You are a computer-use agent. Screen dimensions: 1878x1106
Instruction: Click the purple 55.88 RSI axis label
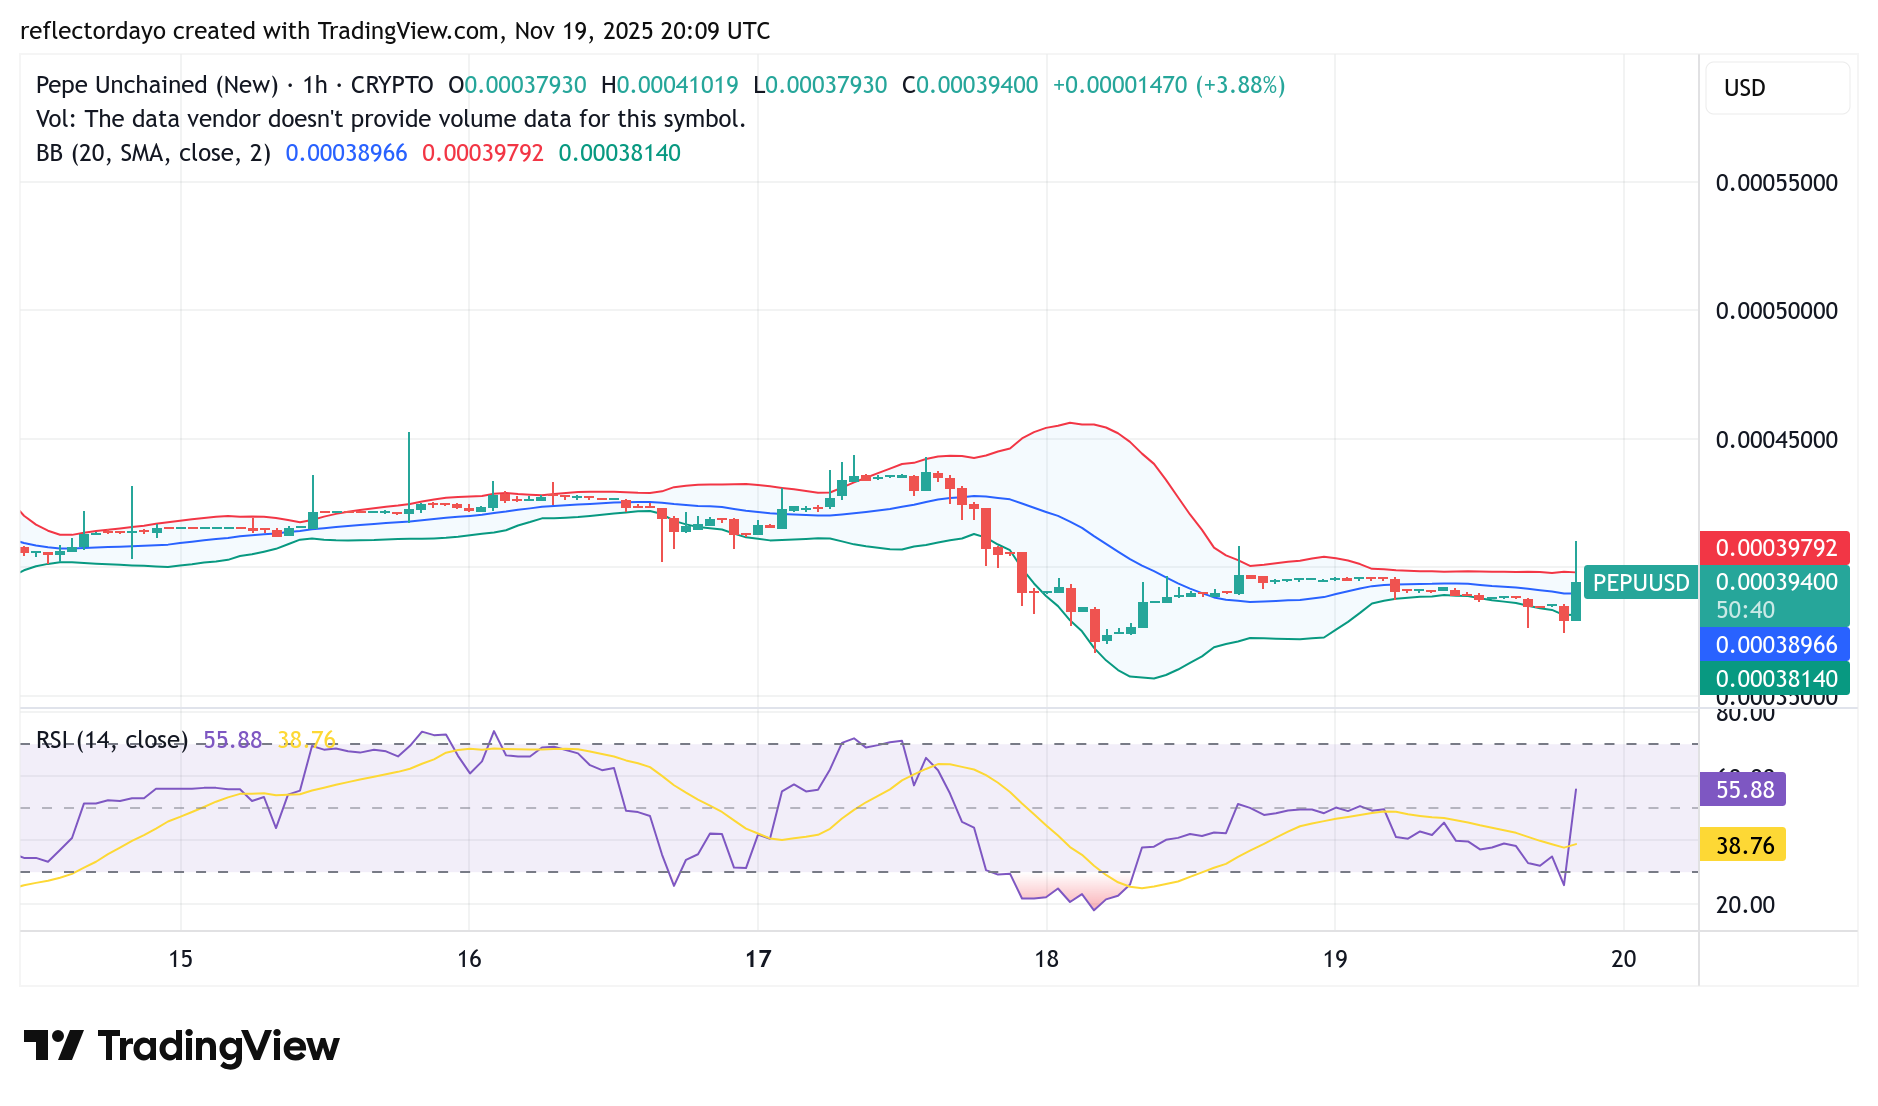pos(1743,790)
